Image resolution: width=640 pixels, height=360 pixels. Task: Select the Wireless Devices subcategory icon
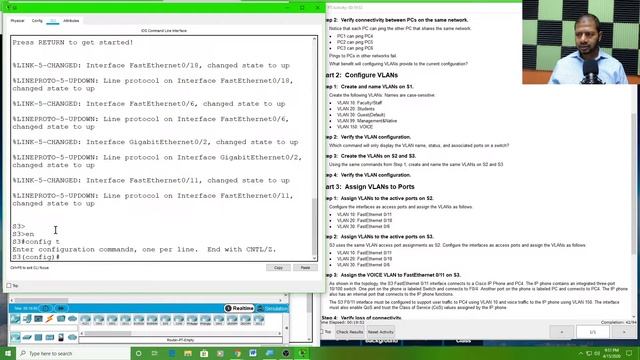(x=50, y=337)
